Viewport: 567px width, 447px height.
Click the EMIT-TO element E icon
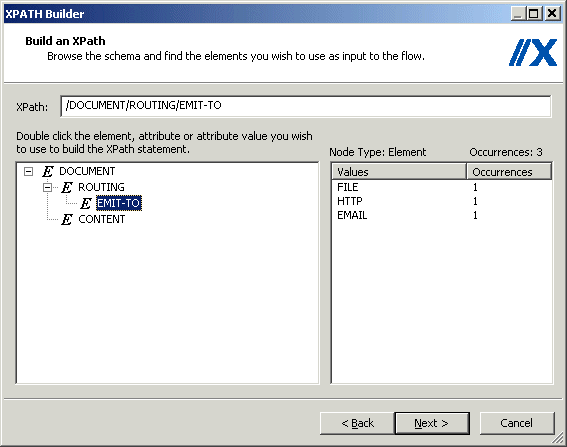click(x=86, y=203)
